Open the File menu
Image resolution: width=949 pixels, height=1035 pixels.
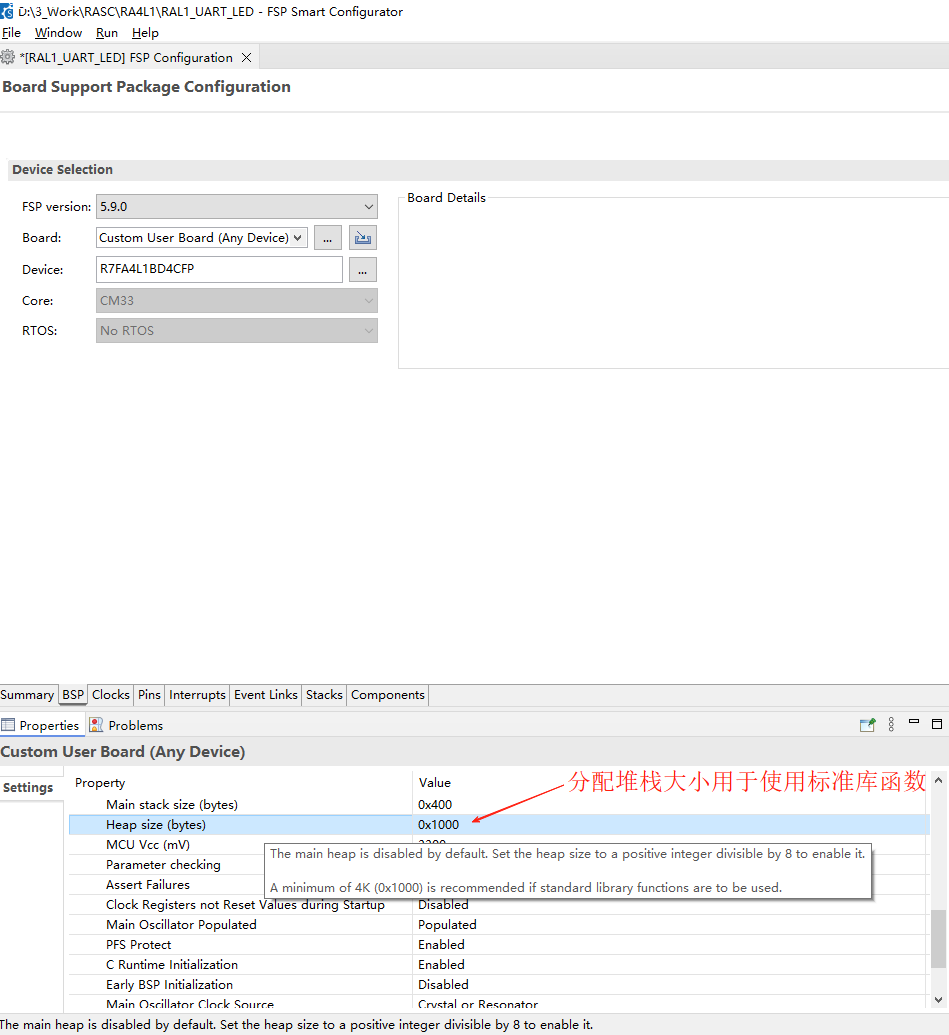[x=11, y=33]
